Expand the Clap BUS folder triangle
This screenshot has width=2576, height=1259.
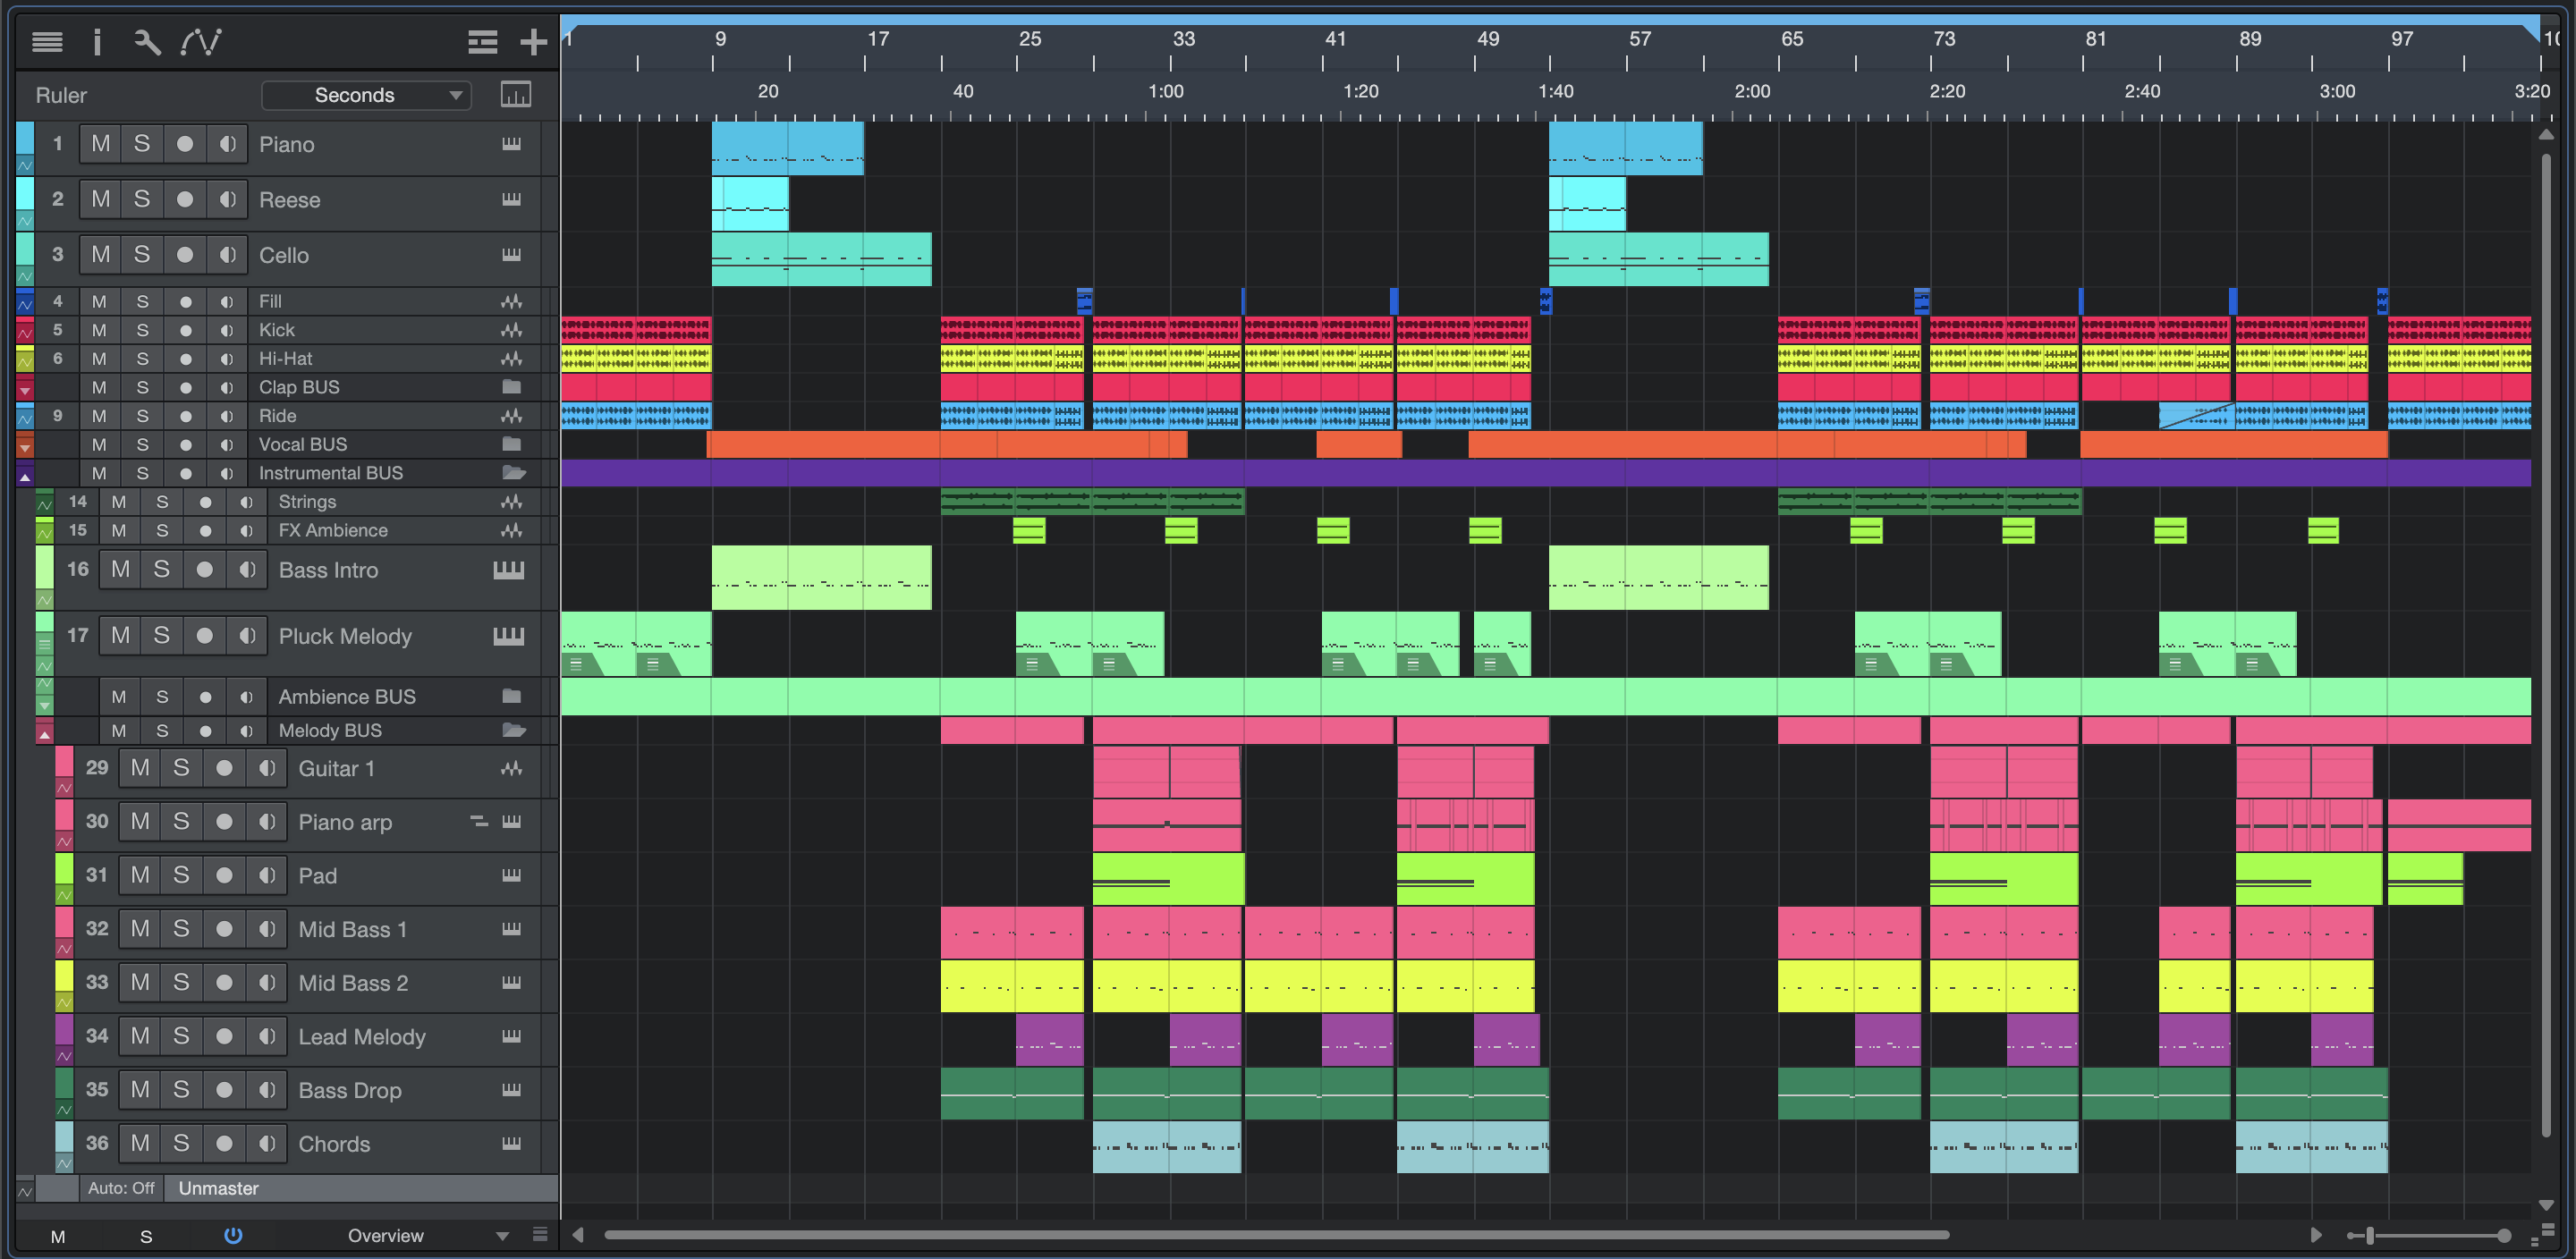25,390
